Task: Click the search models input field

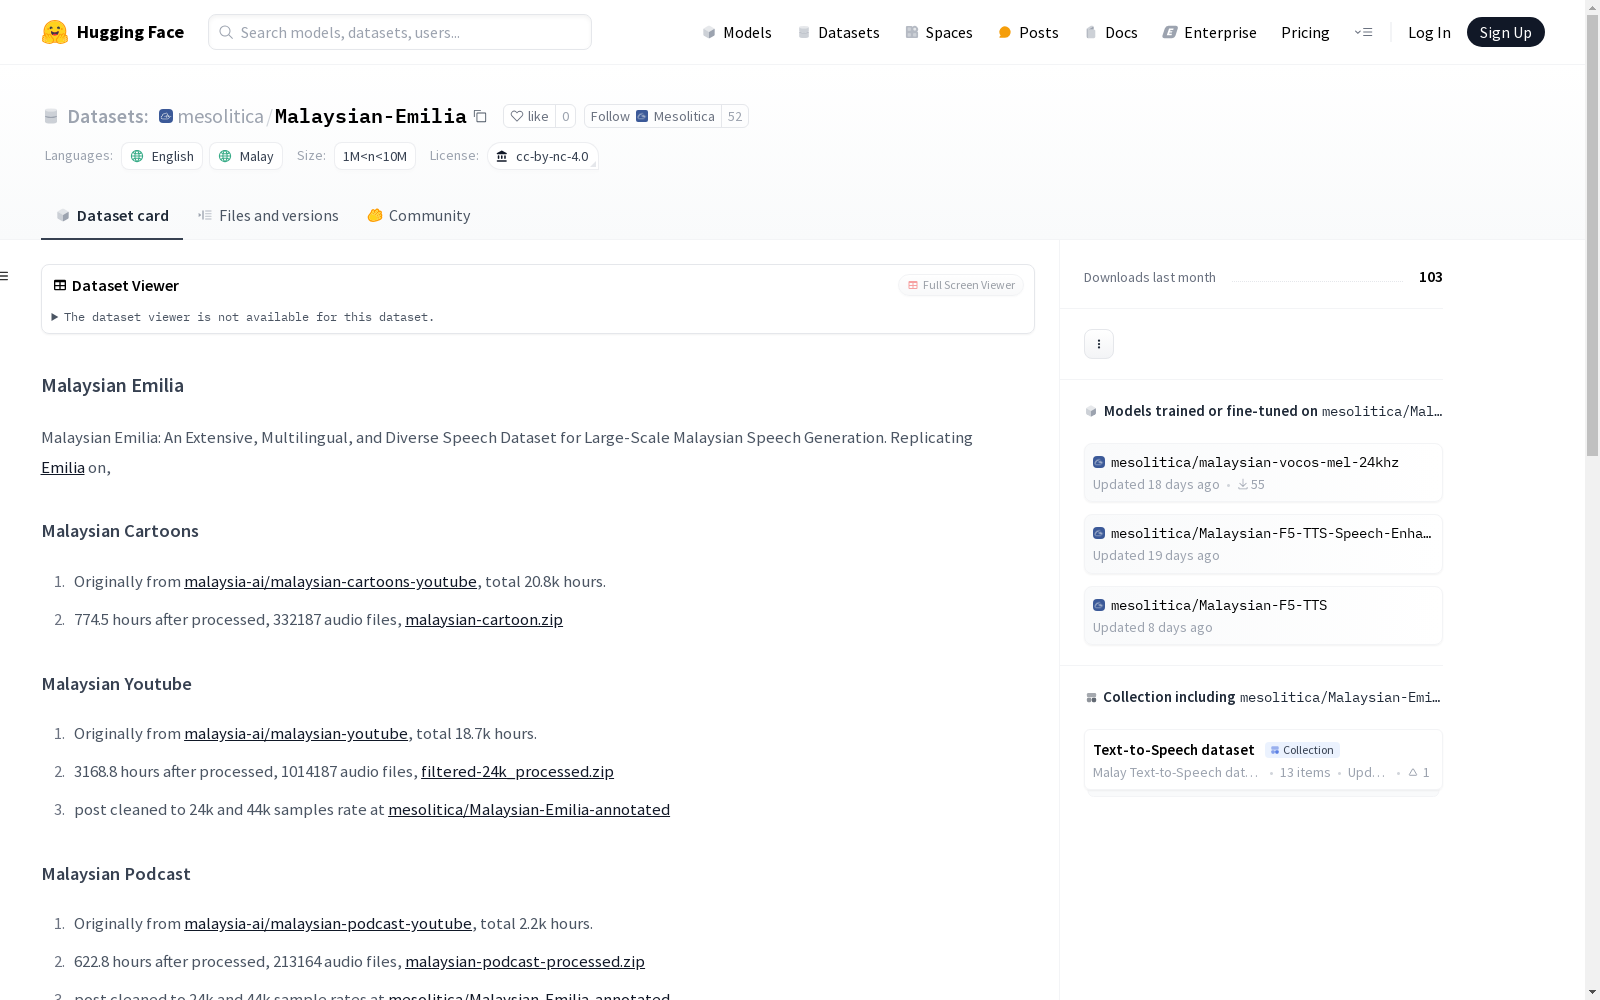Action: [400, 32]
